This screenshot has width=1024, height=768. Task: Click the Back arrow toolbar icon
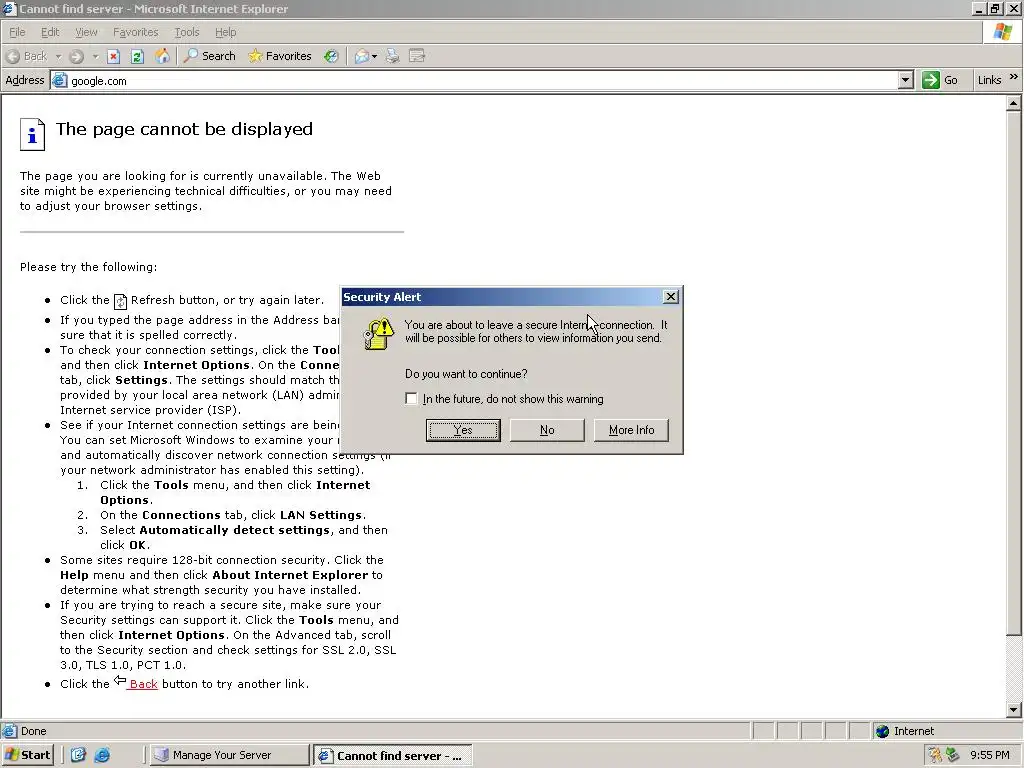pyautogui.click(x=12, y=56)
